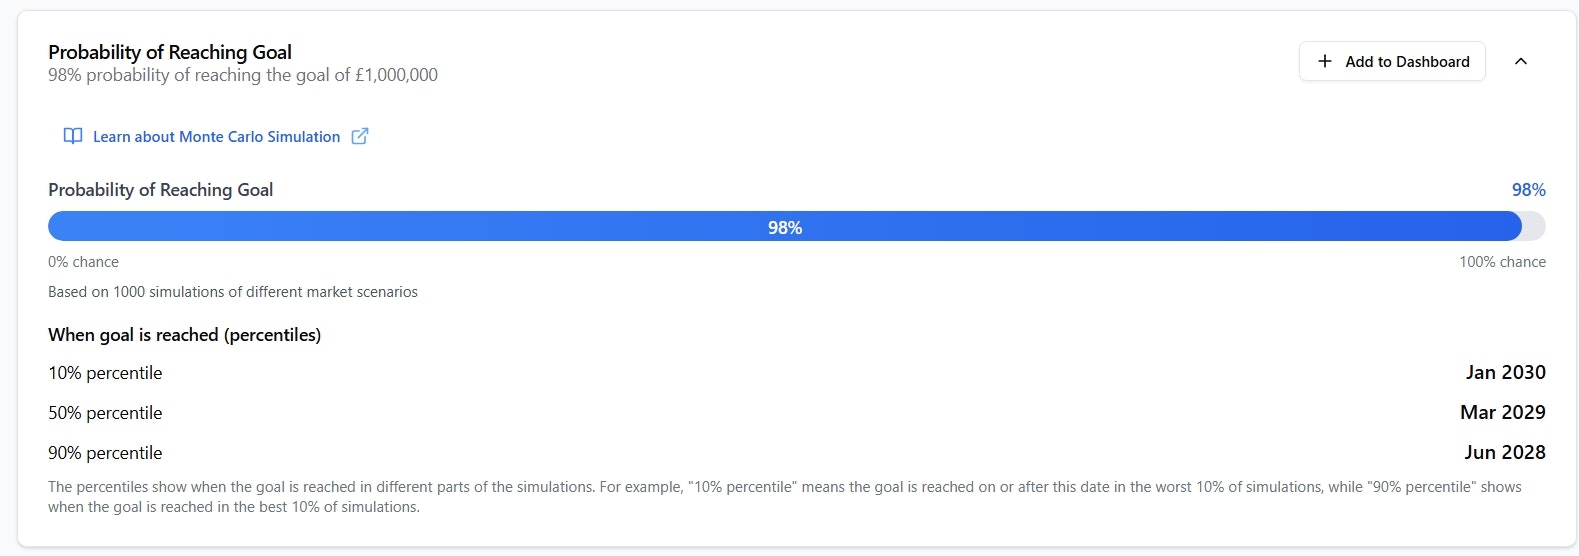Select the 90% percentile row label

click(x=105, y=453)
